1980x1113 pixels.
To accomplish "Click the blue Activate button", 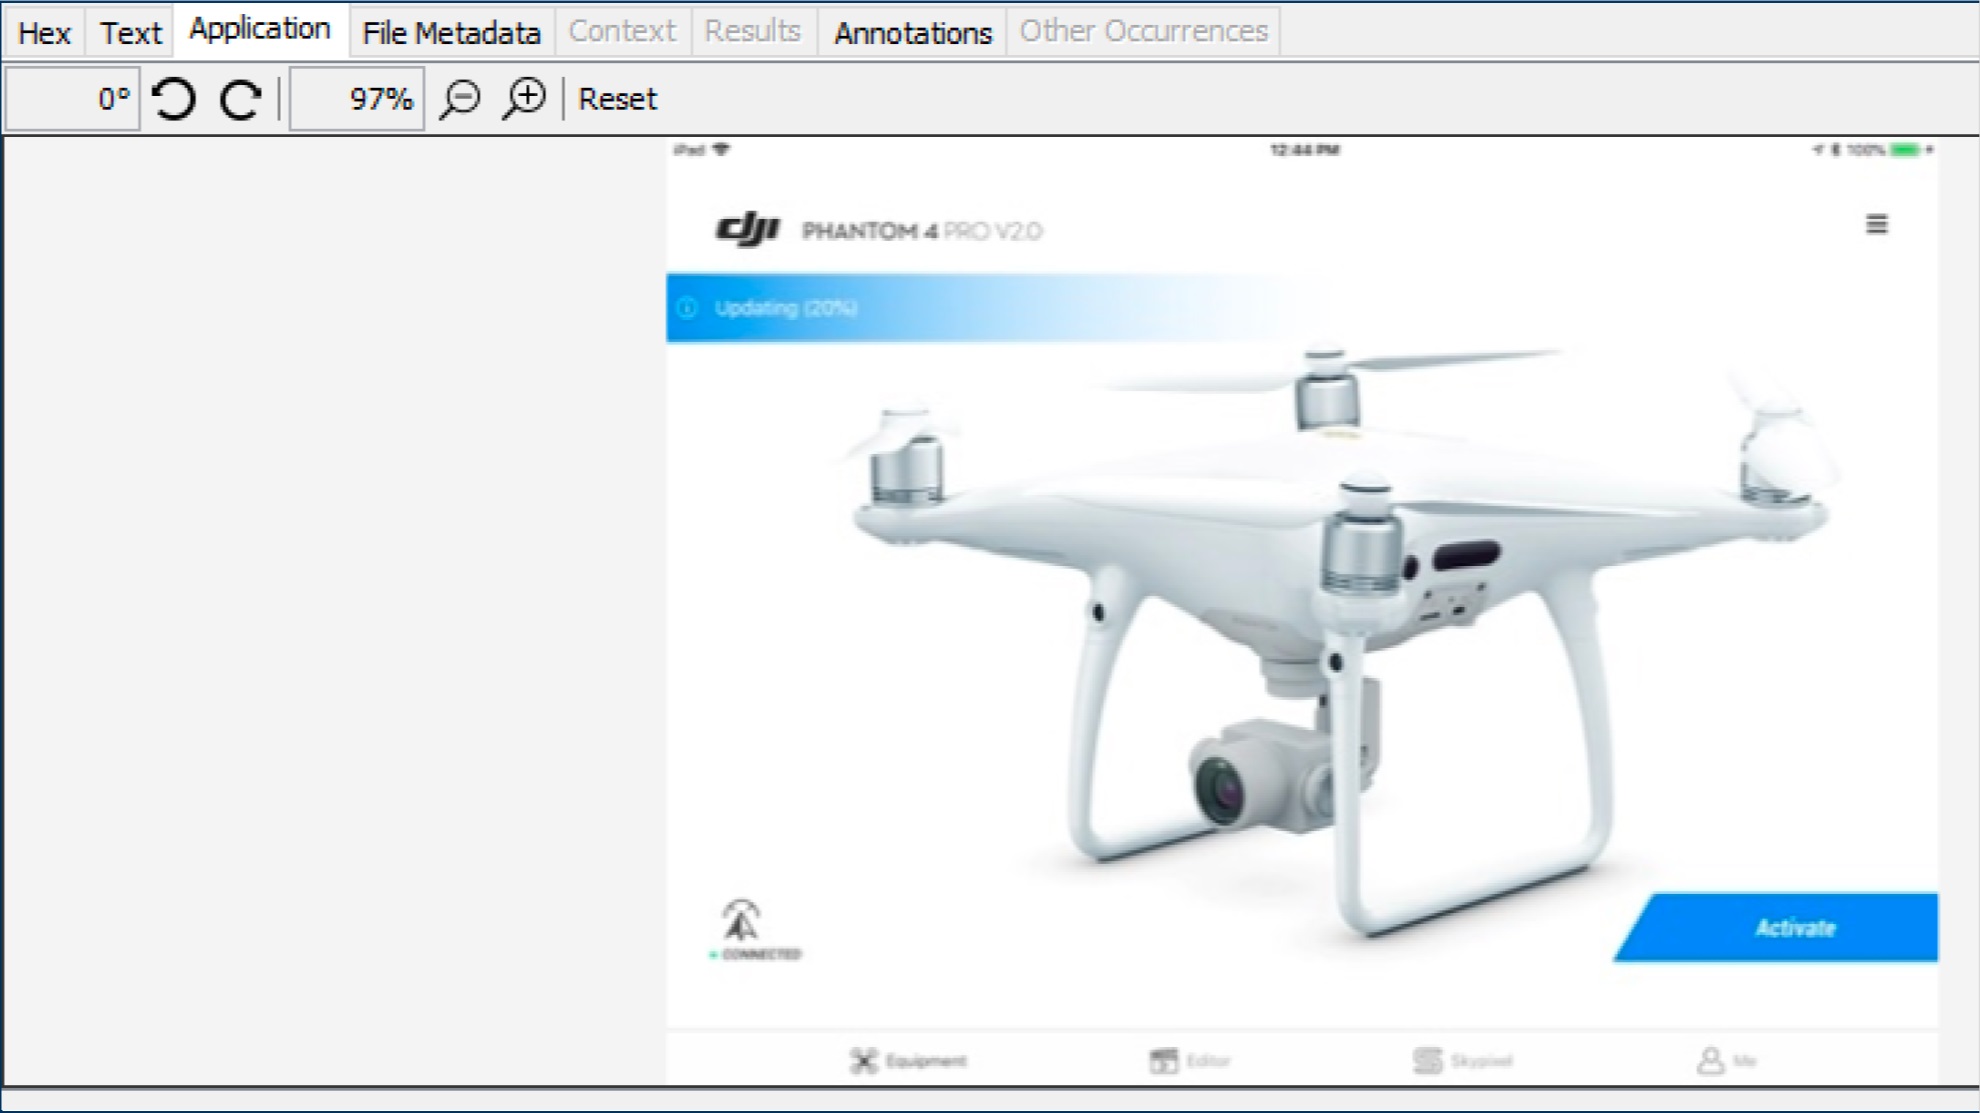I will click(x=1777, y=928).
